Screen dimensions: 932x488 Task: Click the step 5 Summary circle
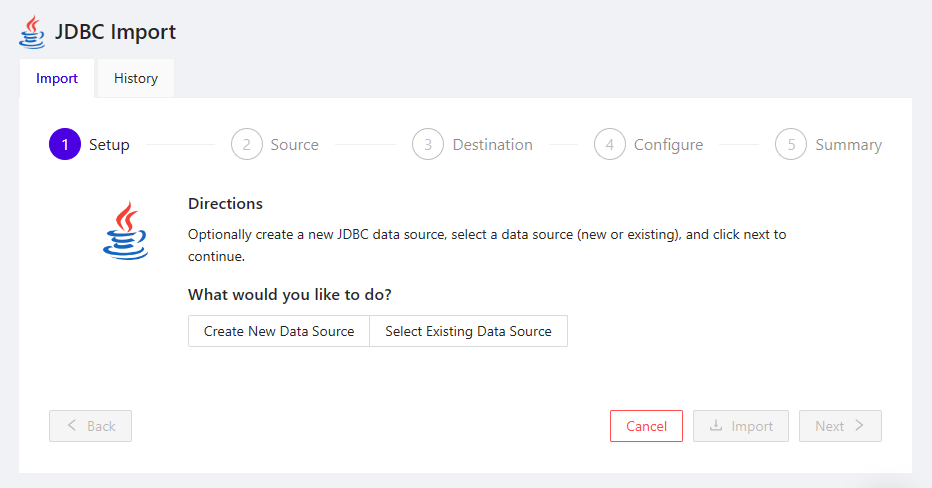[791, 145]
